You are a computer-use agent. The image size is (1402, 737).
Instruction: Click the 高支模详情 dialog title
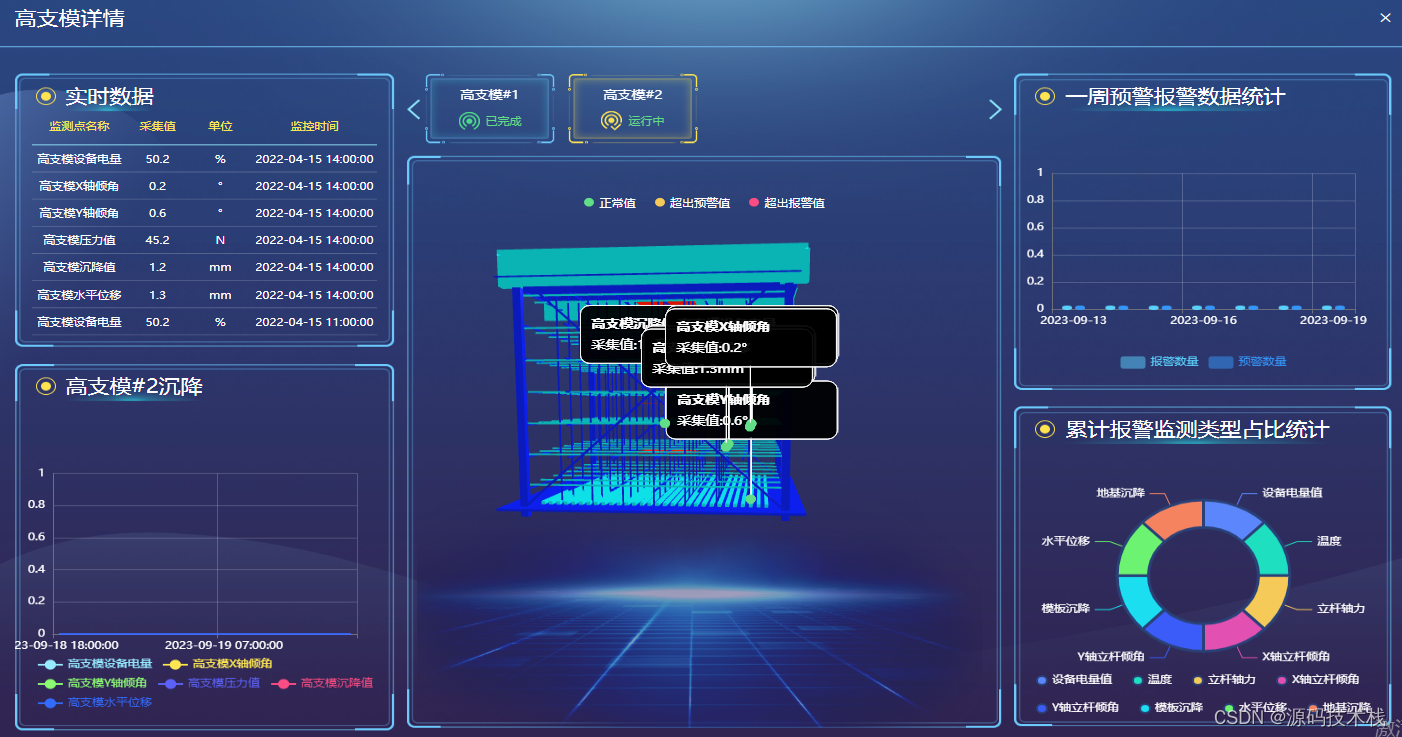70,19
